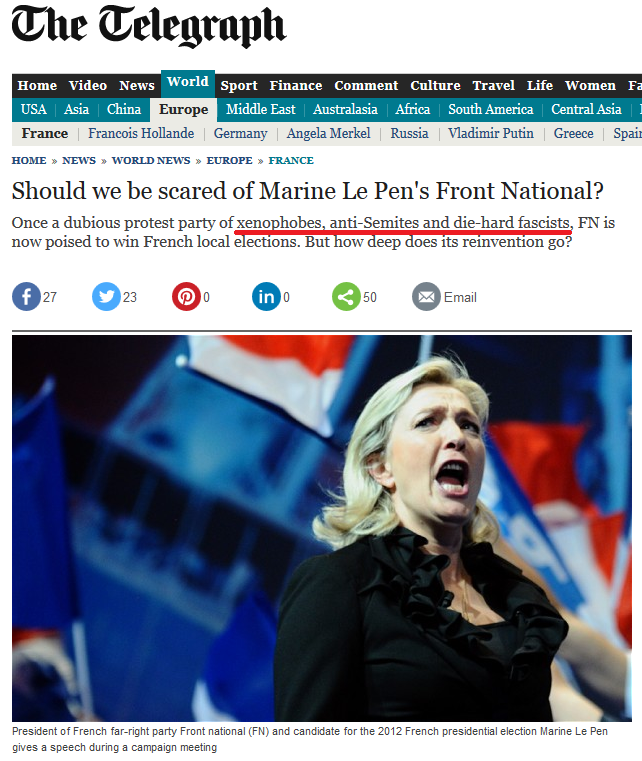Open the Comment section
The image size is (642, 761).
(x=366, y=85)
